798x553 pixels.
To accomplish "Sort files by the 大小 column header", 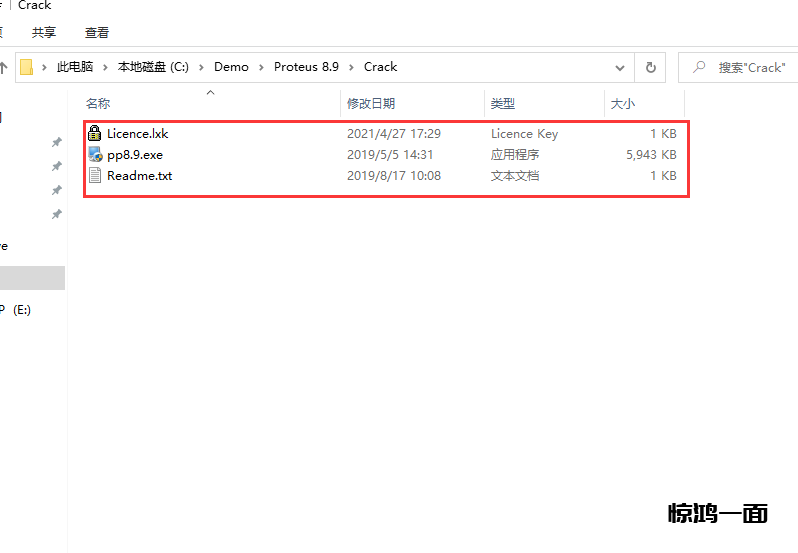I will [622, 104].
